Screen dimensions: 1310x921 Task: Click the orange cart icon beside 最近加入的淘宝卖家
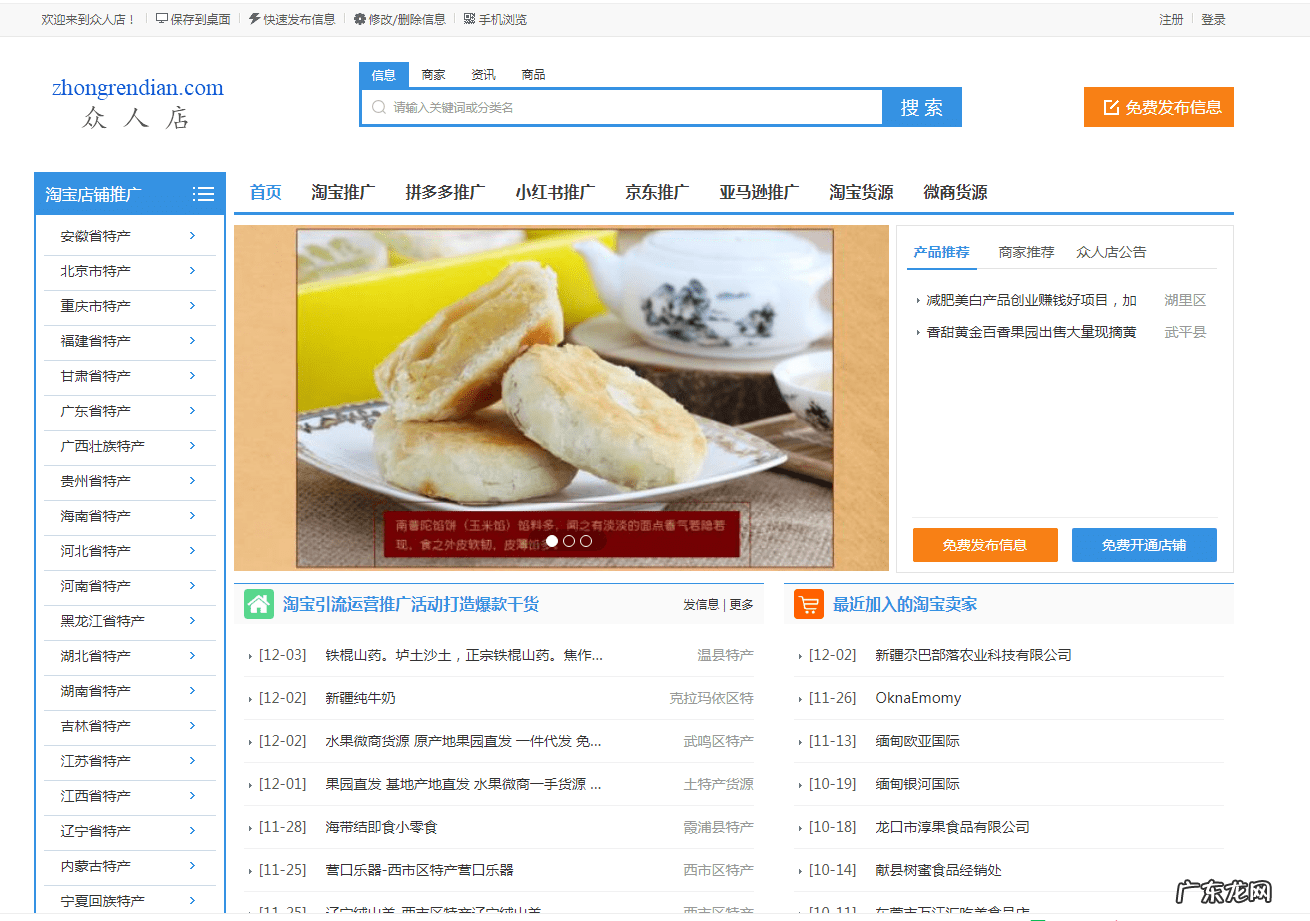[808, 604]
